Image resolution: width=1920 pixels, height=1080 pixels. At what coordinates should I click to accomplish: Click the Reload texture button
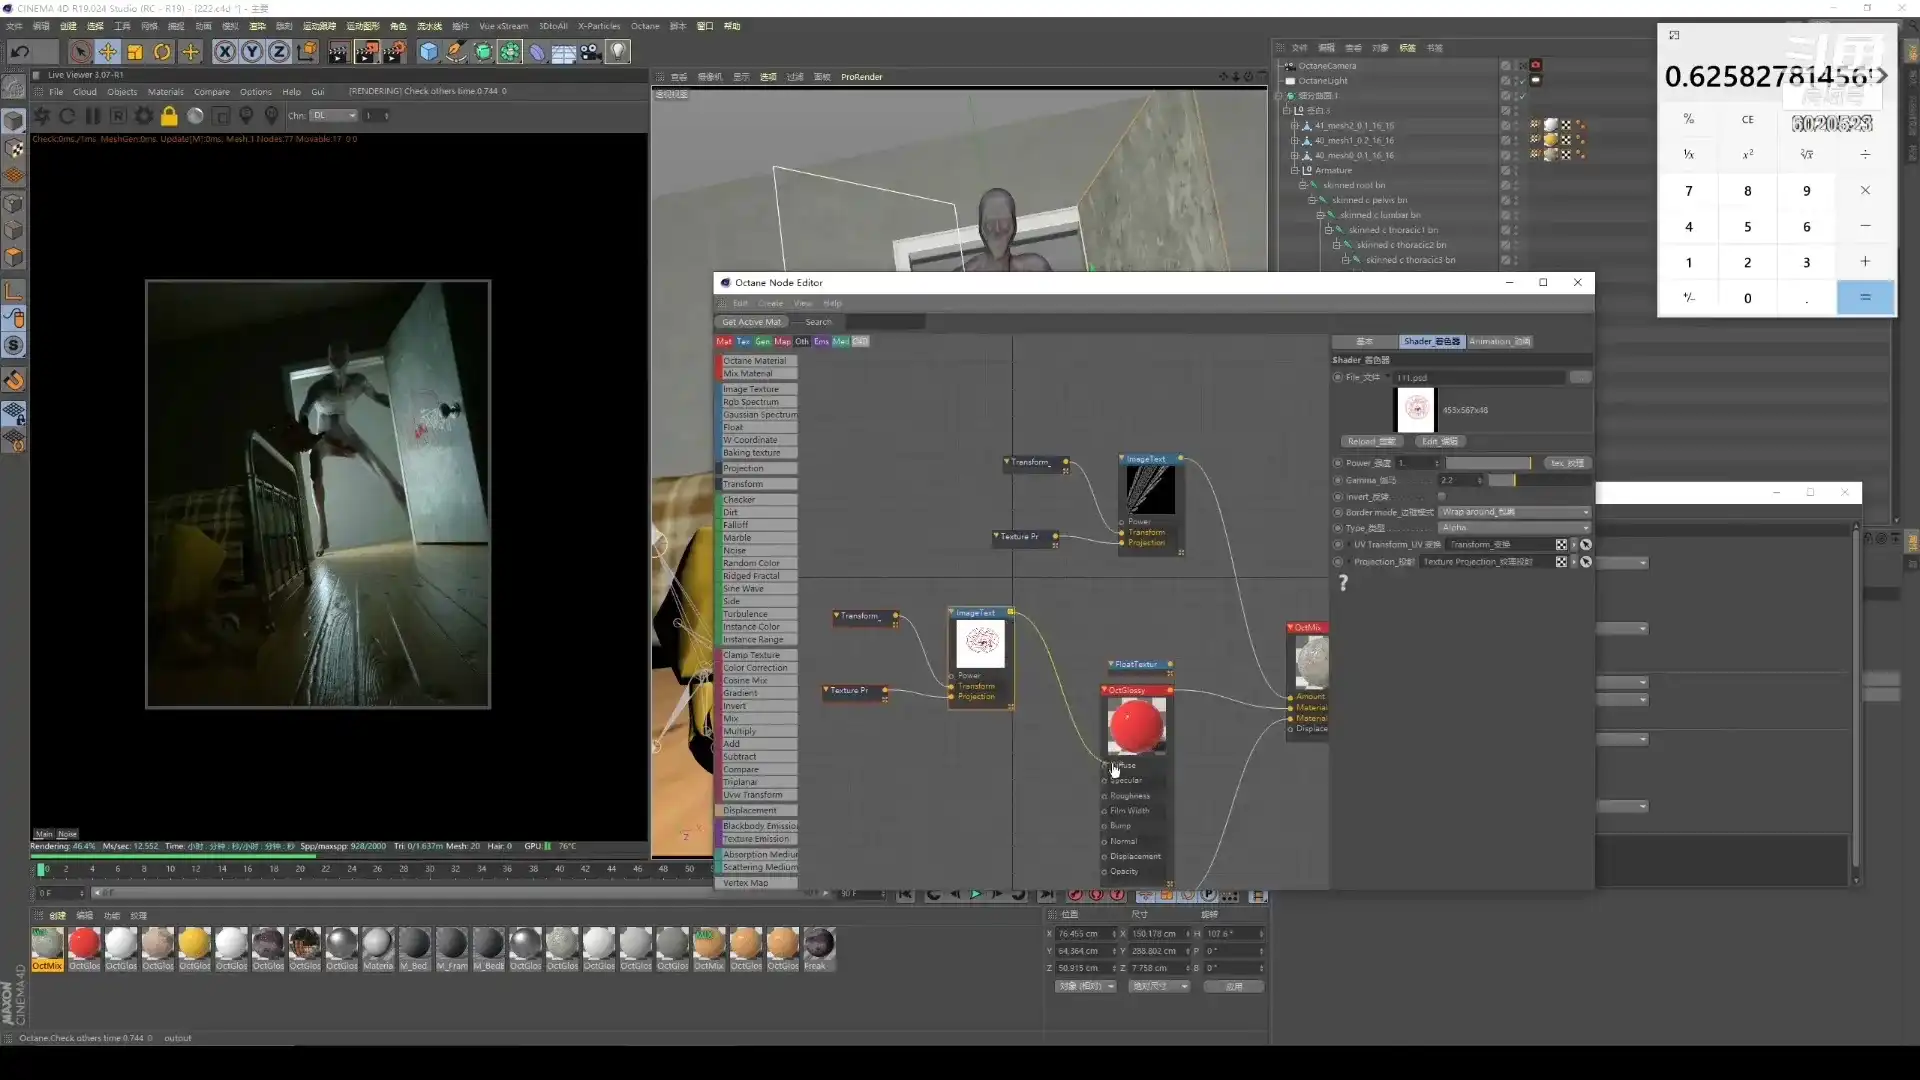click(1370, 442)
